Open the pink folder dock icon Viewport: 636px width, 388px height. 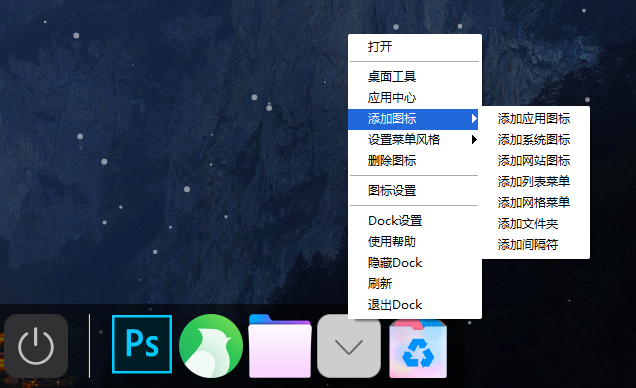coord(280,346)
